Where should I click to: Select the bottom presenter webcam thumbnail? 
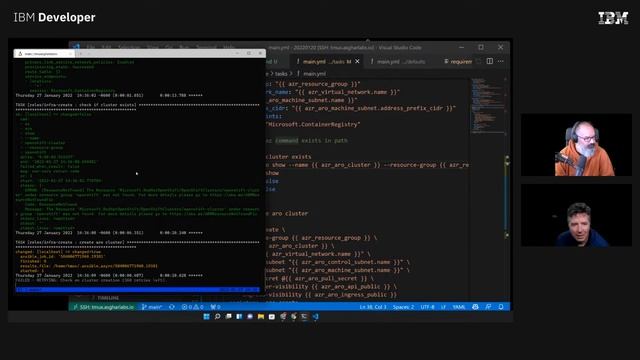(x=576, y=215)
